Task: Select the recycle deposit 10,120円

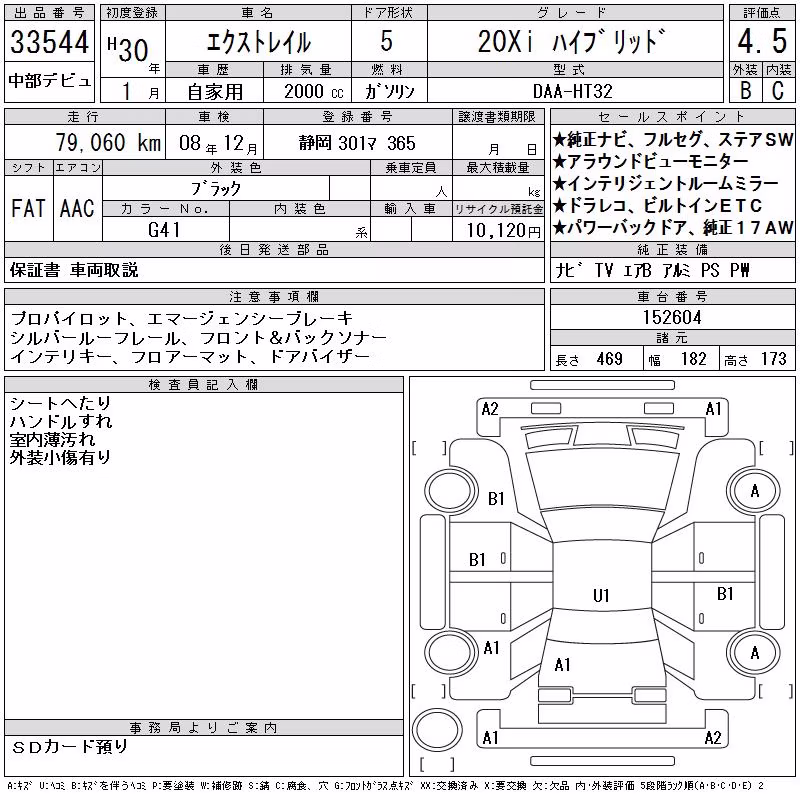Action: [x=504, y=231]
